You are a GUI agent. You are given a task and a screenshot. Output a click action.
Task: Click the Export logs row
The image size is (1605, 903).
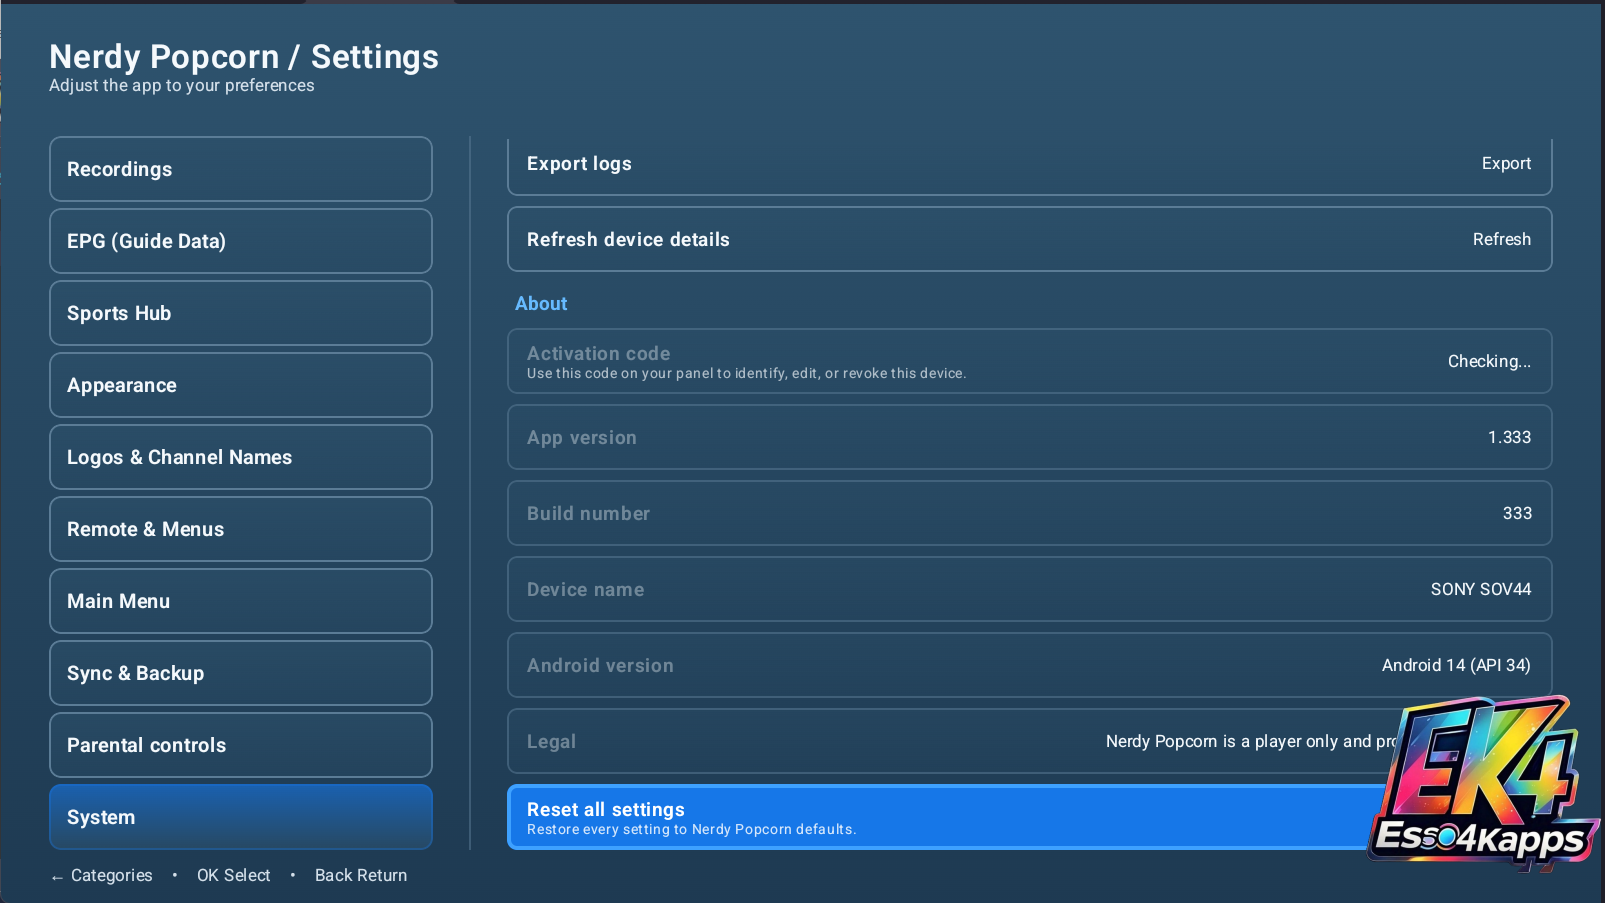[1030, 166]
